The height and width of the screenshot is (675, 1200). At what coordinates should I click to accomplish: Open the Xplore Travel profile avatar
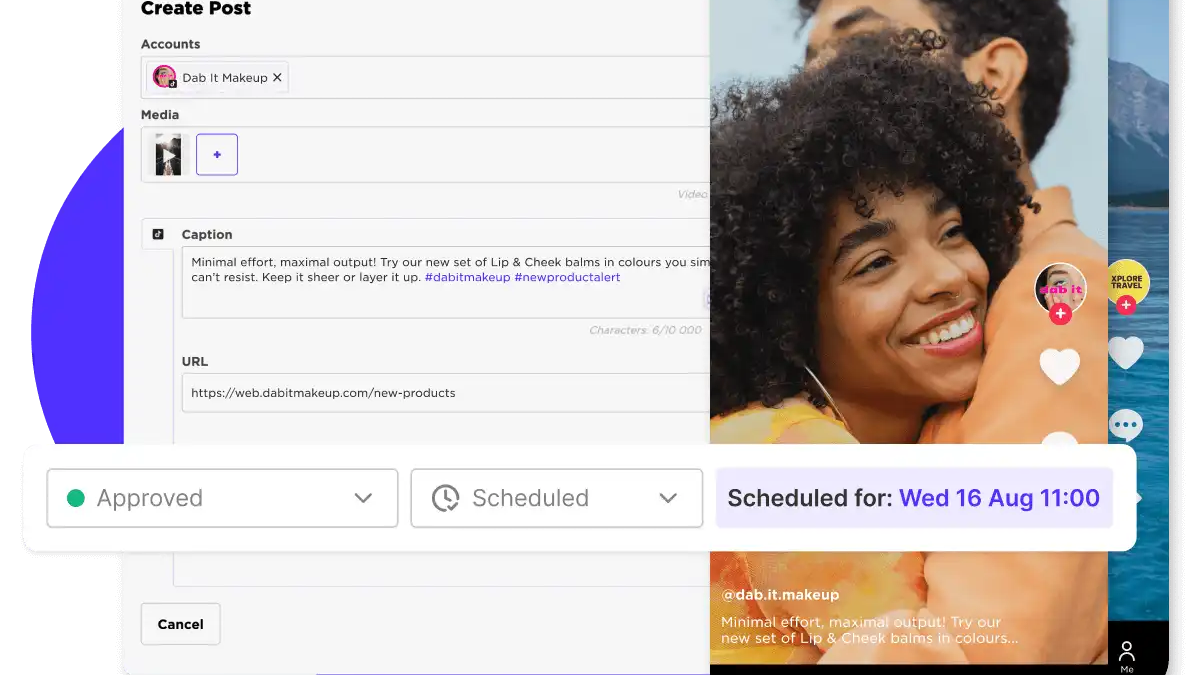[1127, 284]
